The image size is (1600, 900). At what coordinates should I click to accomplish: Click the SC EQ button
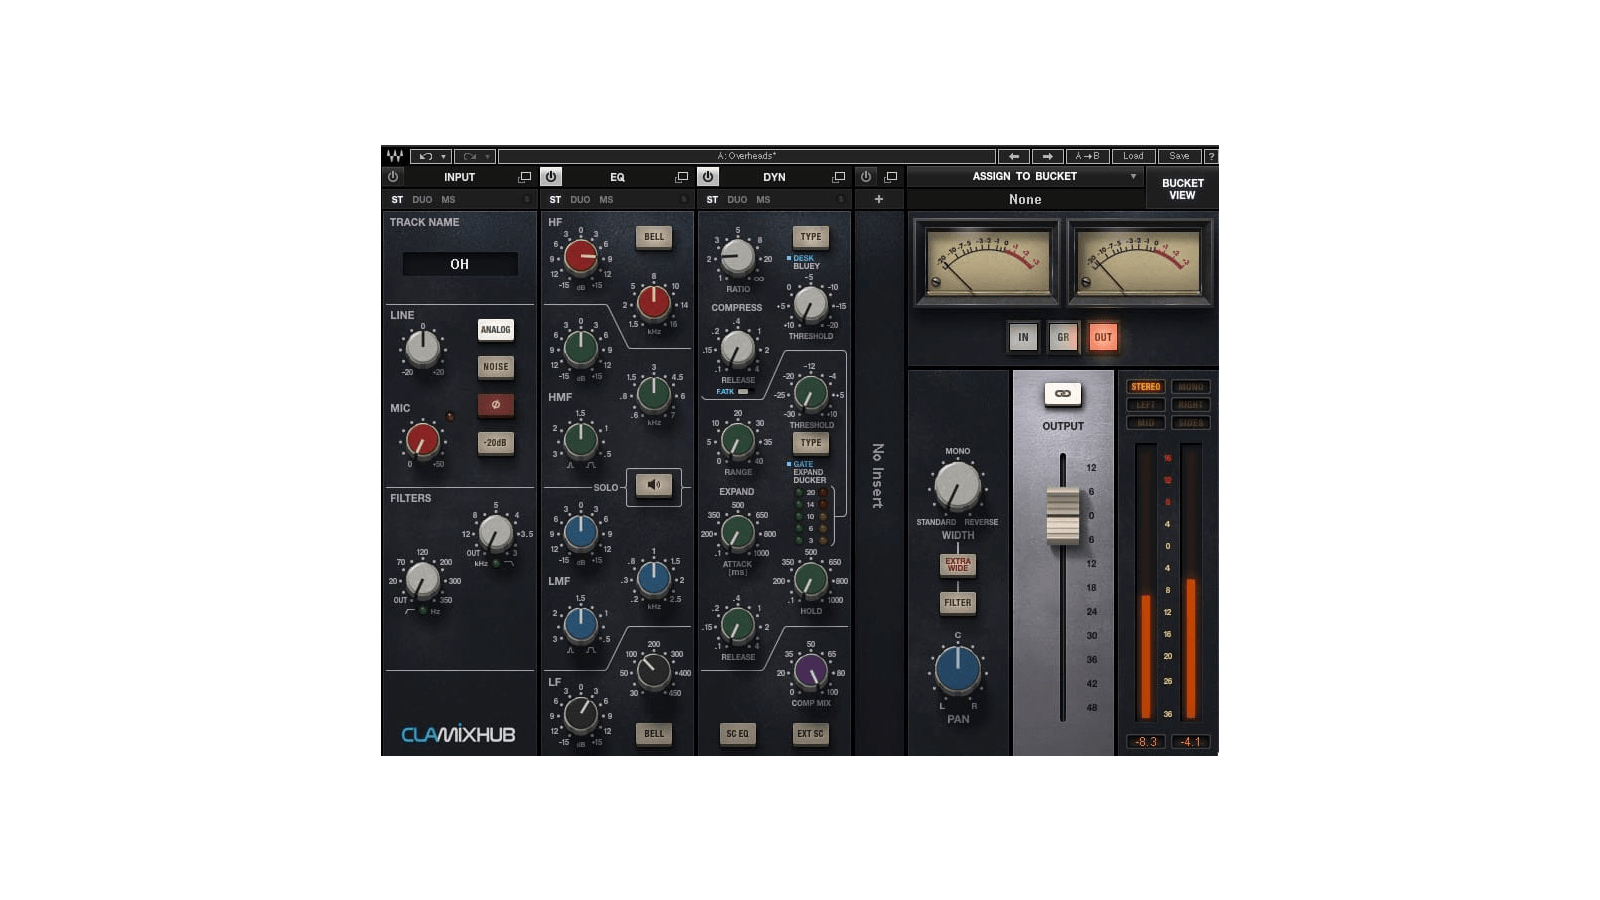(x=738, y=734)
